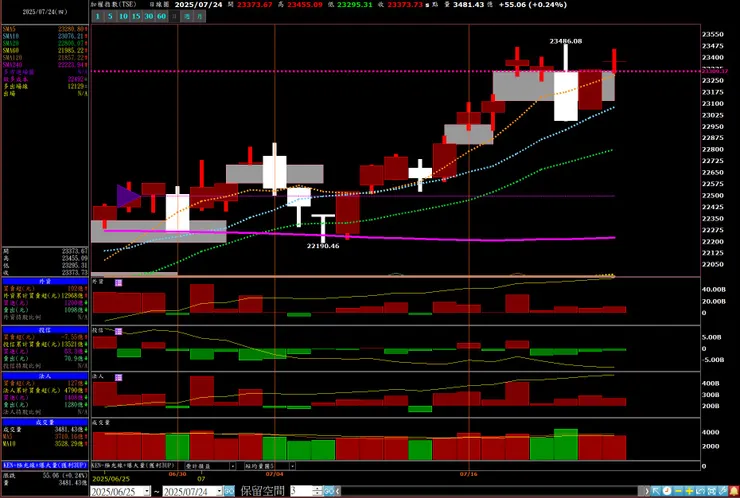Switch to the monthly (月) chart button
The image size is (740, 498).
coord(200,17)
